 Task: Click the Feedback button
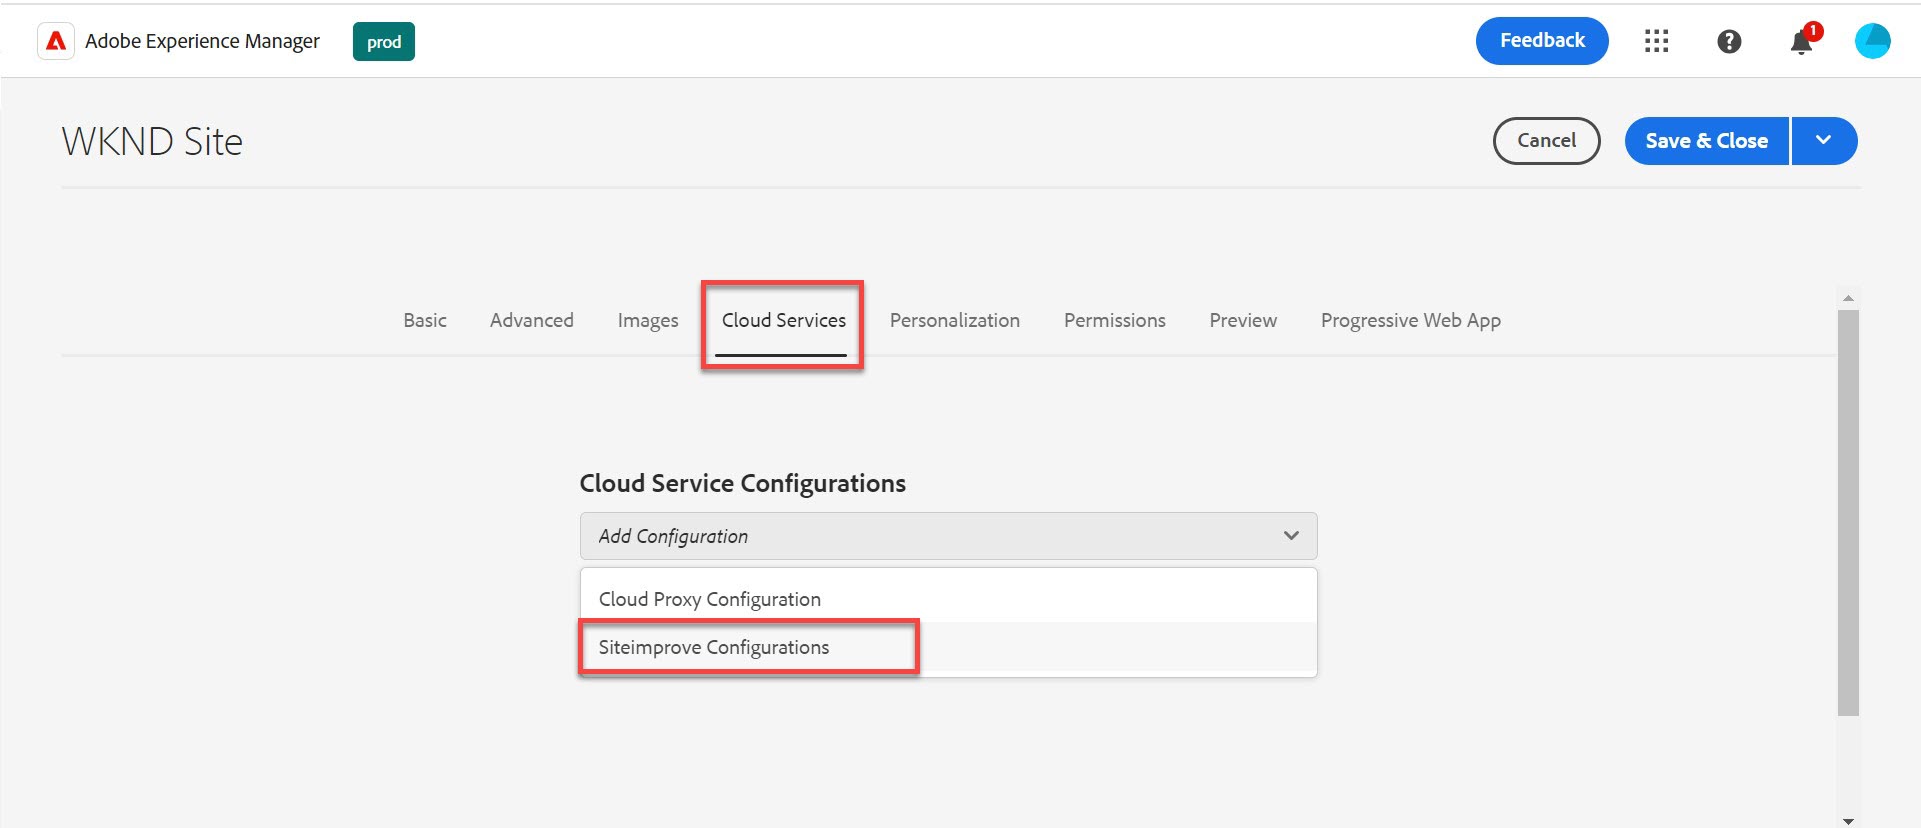1542,41
